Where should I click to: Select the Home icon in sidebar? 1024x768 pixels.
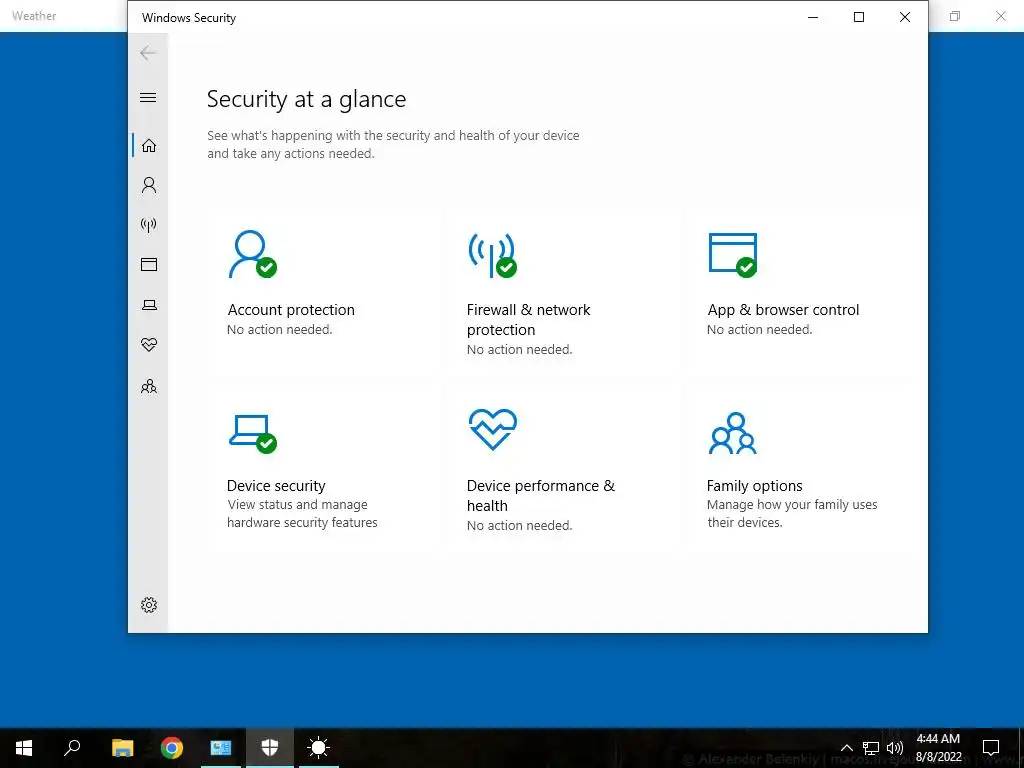149,145
